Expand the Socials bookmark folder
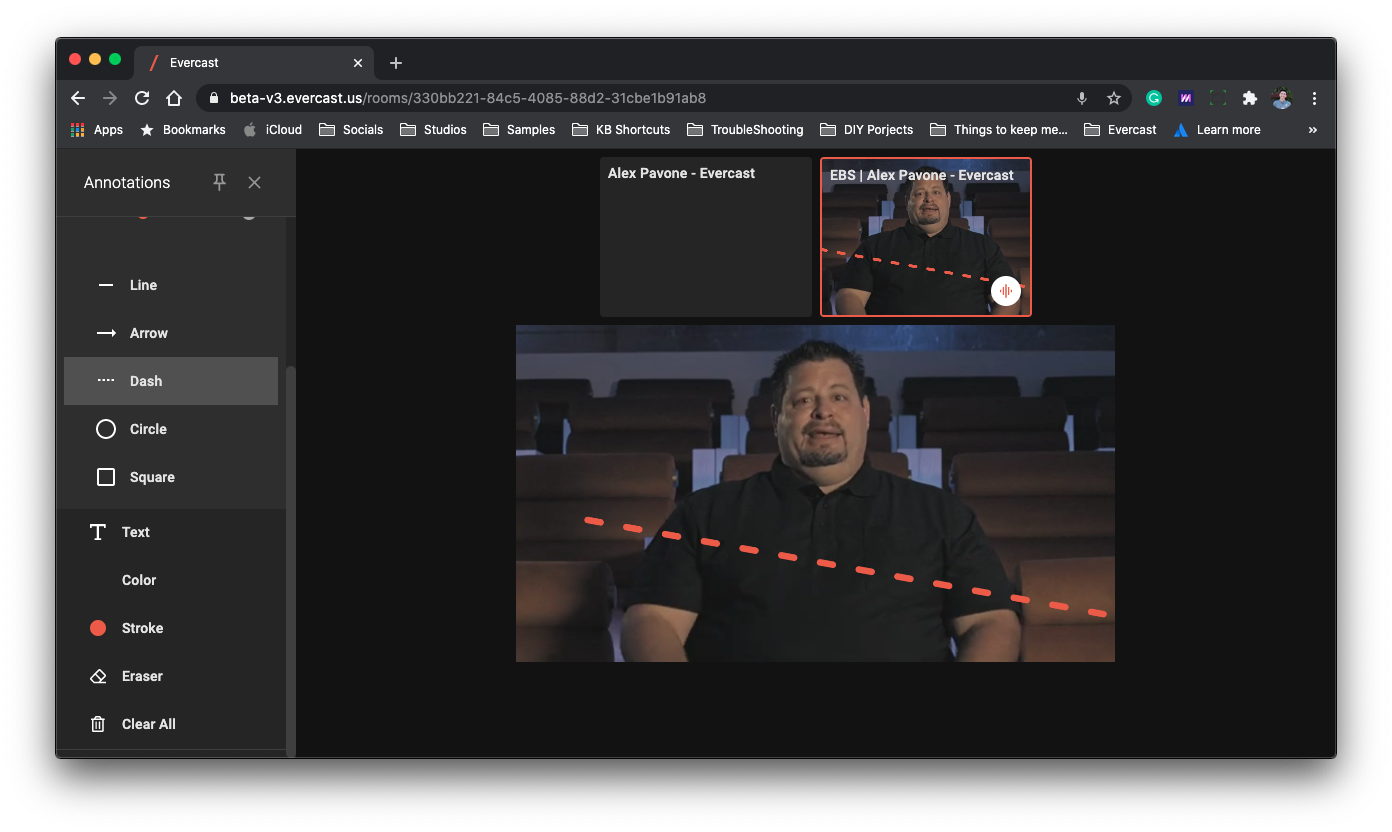Viewport: 1392px width, 832px height. click(350, 130)
